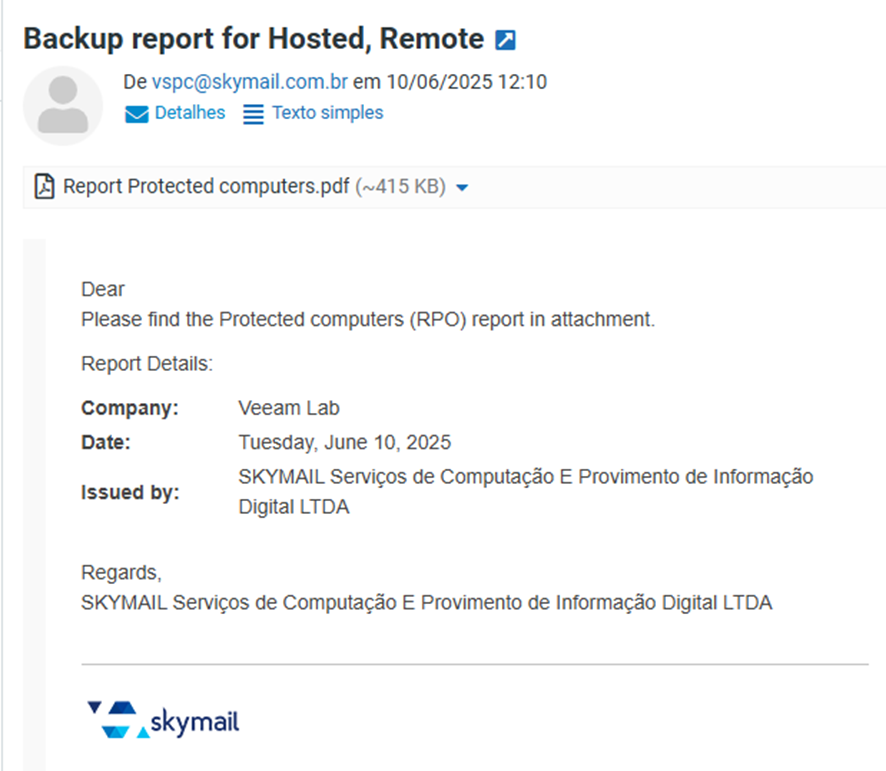This screenshot has height=771, width=886.
Task: Click the lines icon beside Texto simples
Action: pos(254,114)
